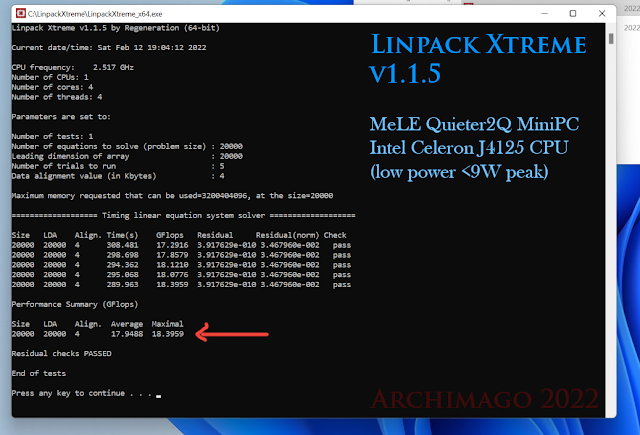640x435 pixels.
Task: Click the 'Current date/time' line
Action: tap(109, 47)
